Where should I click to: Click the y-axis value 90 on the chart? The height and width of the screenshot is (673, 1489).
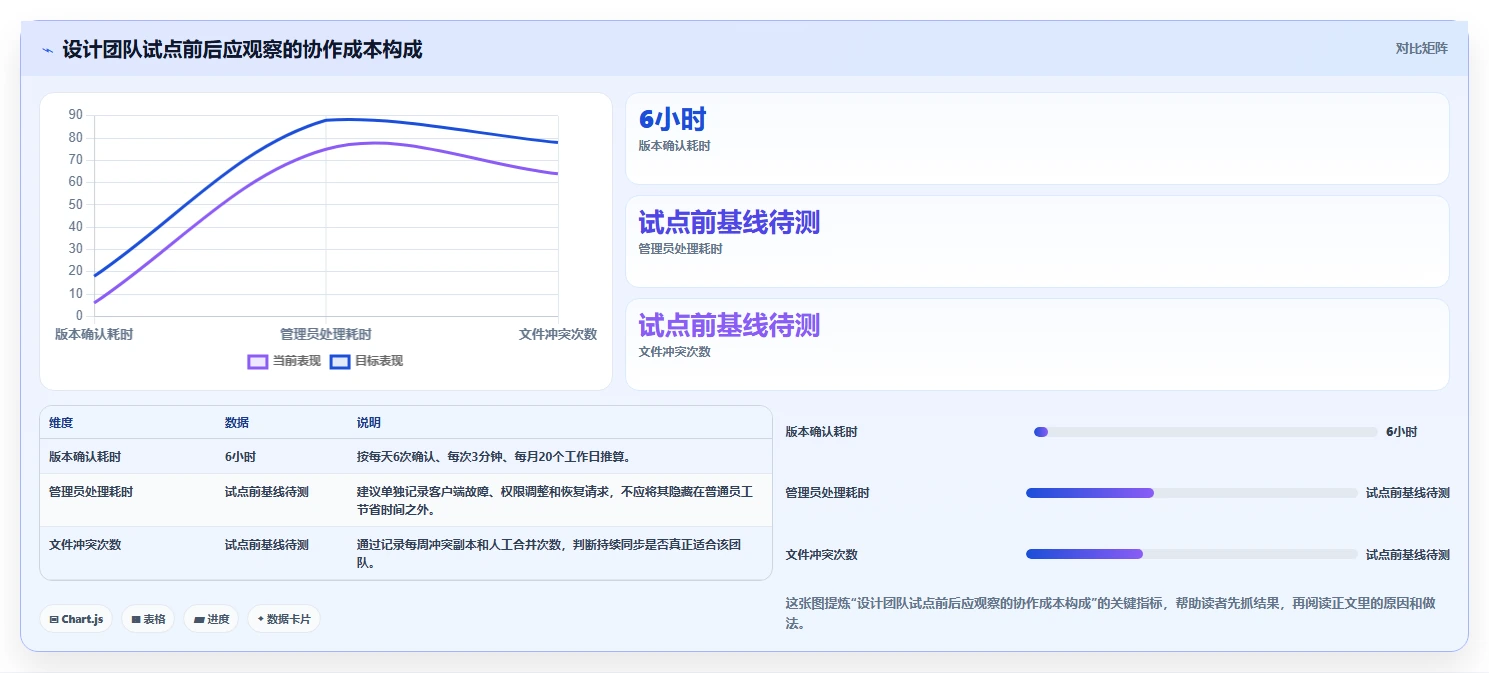76,115
